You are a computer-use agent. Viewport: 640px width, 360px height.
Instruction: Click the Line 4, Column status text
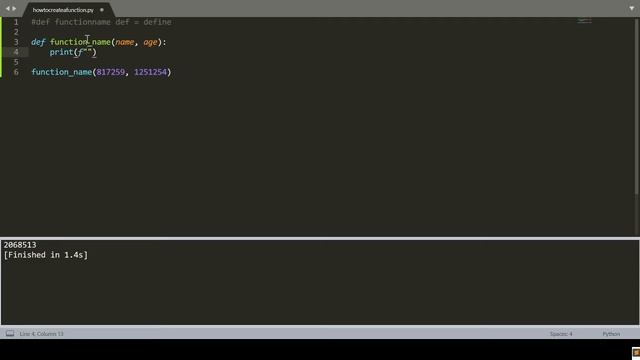pos(42,334)
